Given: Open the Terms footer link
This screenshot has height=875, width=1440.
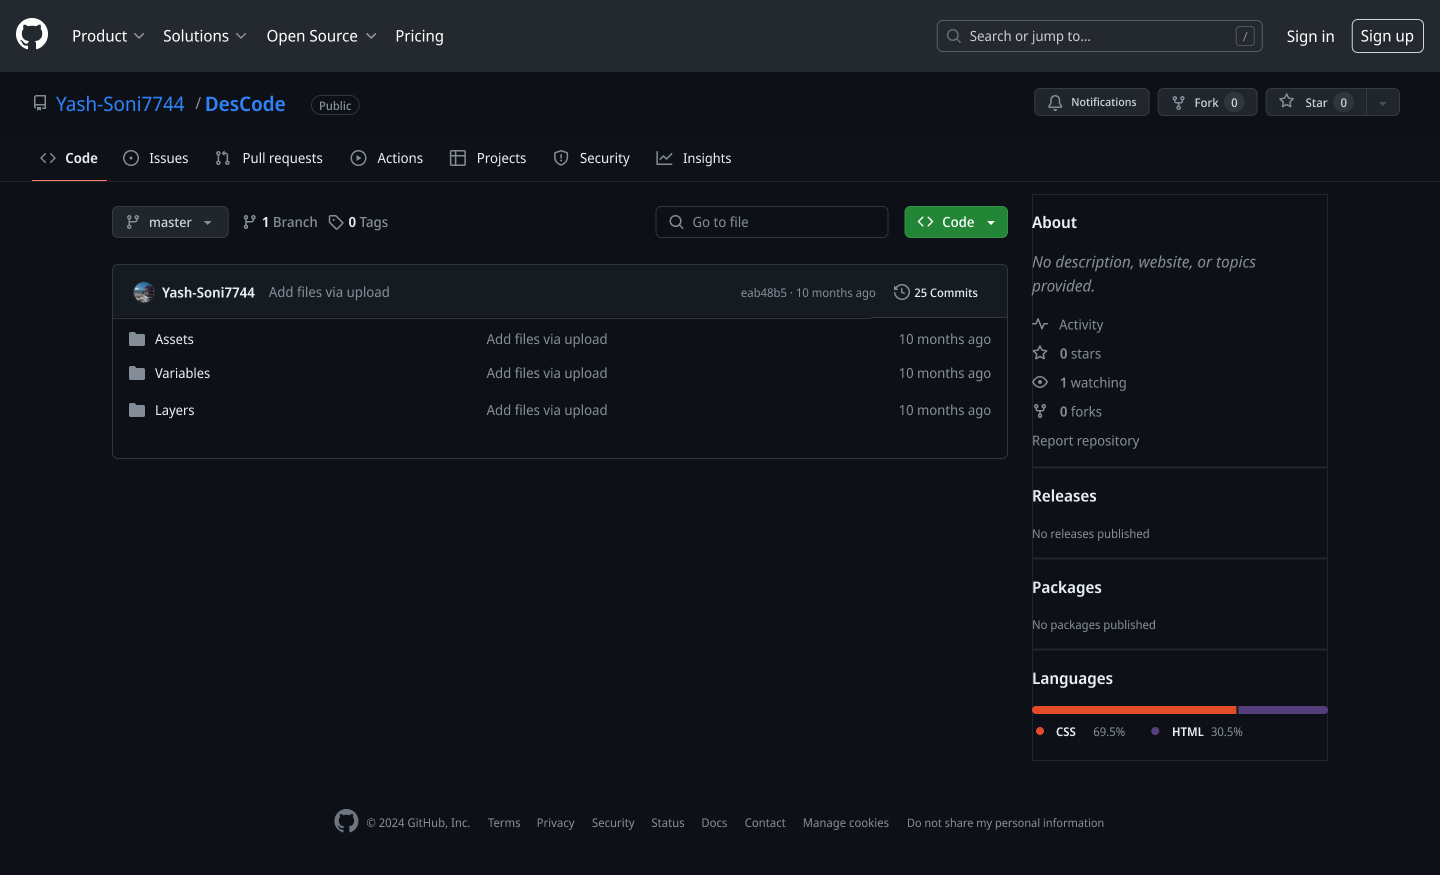Looking at the screenshot, I should [504, 823].
